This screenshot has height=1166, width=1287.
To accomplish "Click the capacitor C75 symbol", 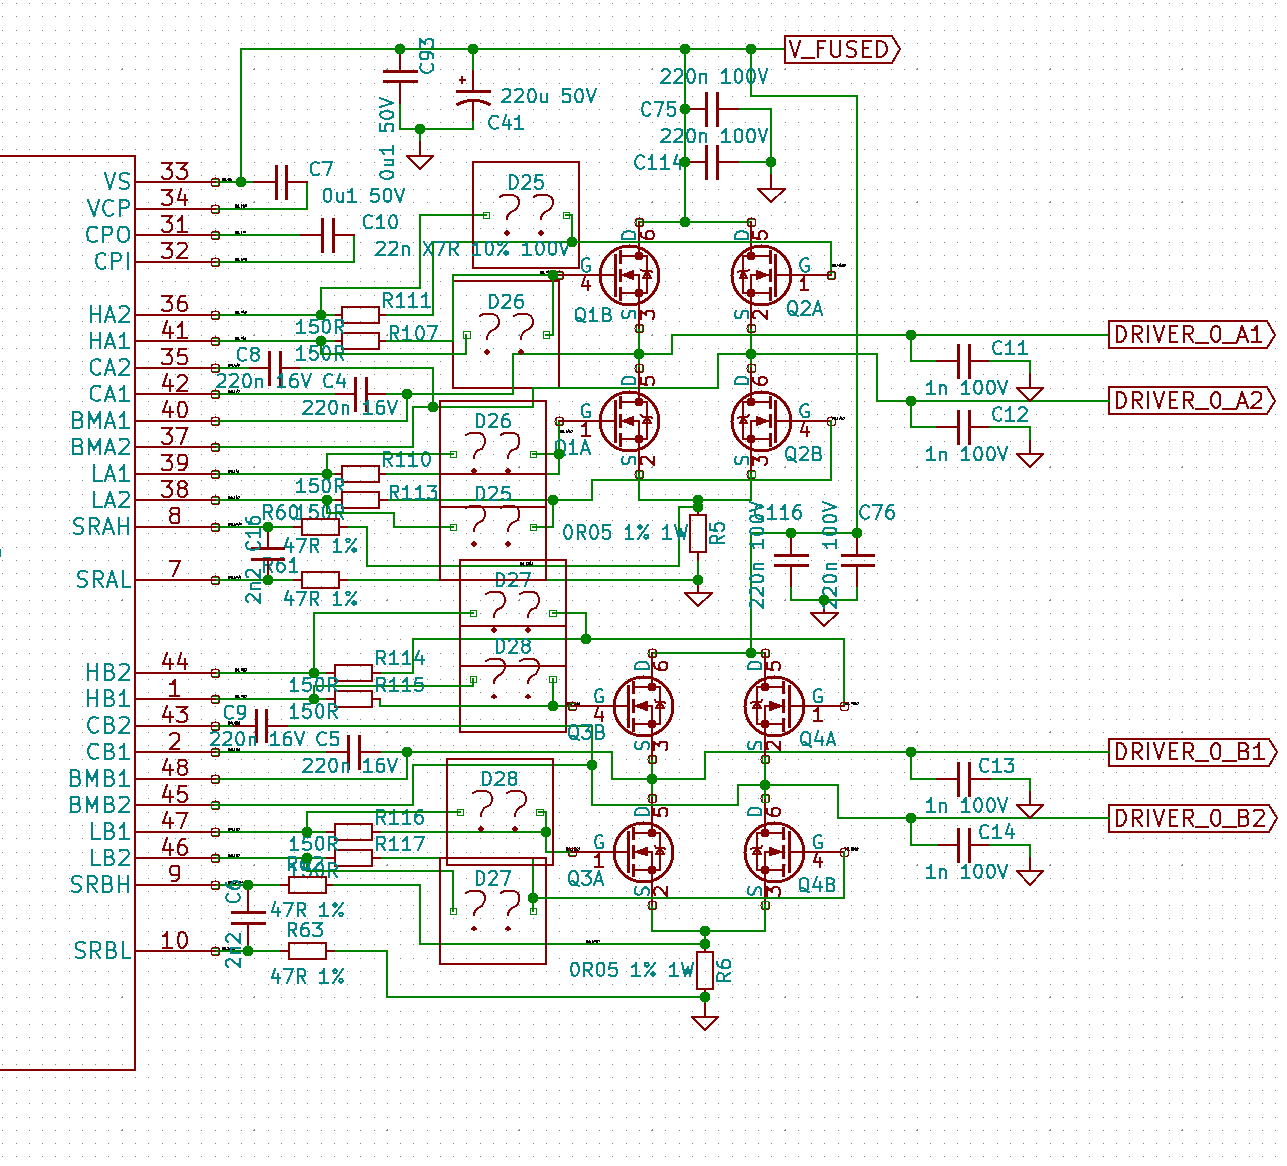I will pyautogui.click(x=712, y=109).
